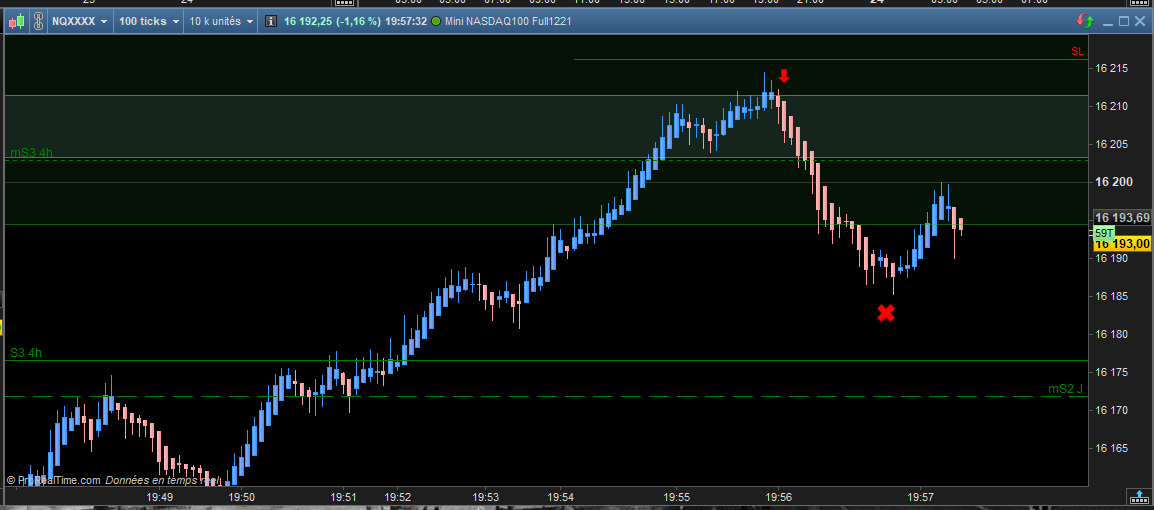
Task: Click the mS3 4h level label
Action: coord(32,152)
